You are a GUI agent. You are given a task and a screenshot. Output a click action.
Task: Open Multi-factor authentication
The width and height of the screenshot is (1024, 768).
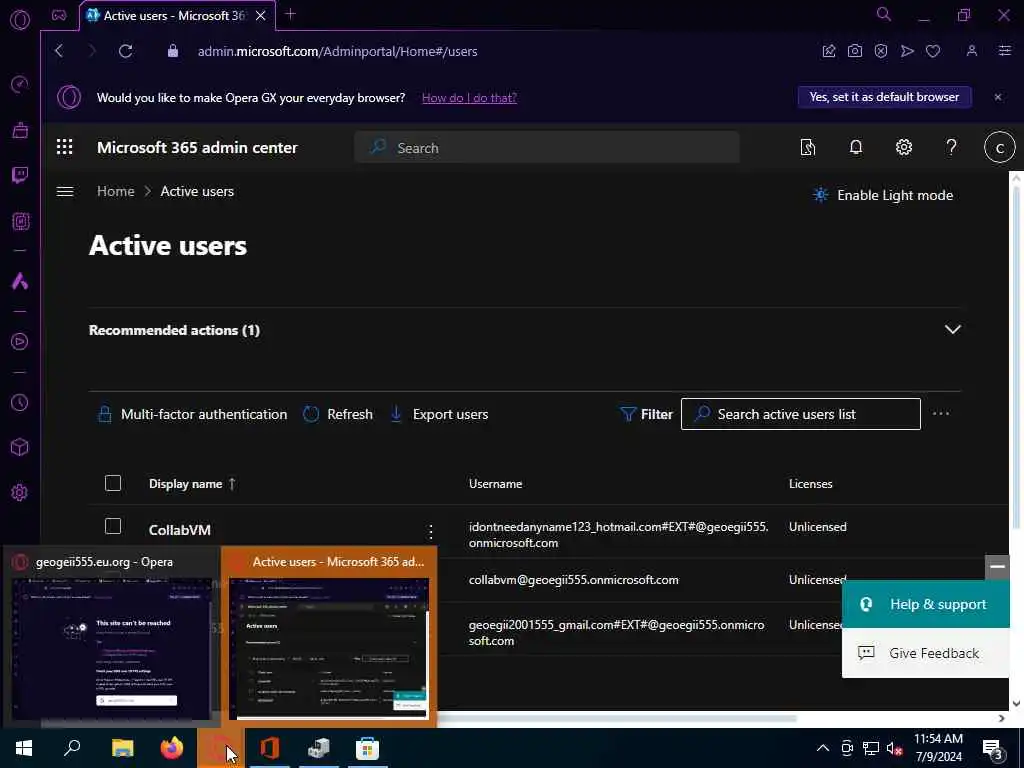[192, 414]
